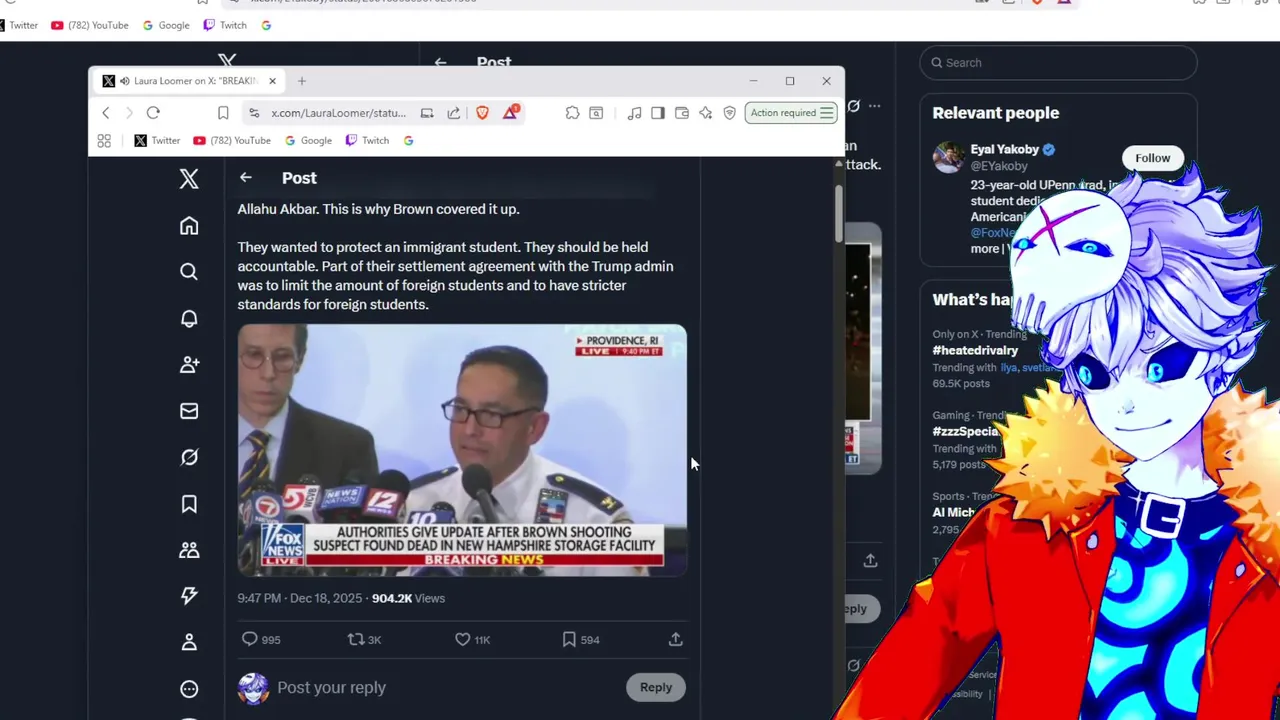Open the Action required browser menu
This screenshot has height=720, width=1280.
791,113
